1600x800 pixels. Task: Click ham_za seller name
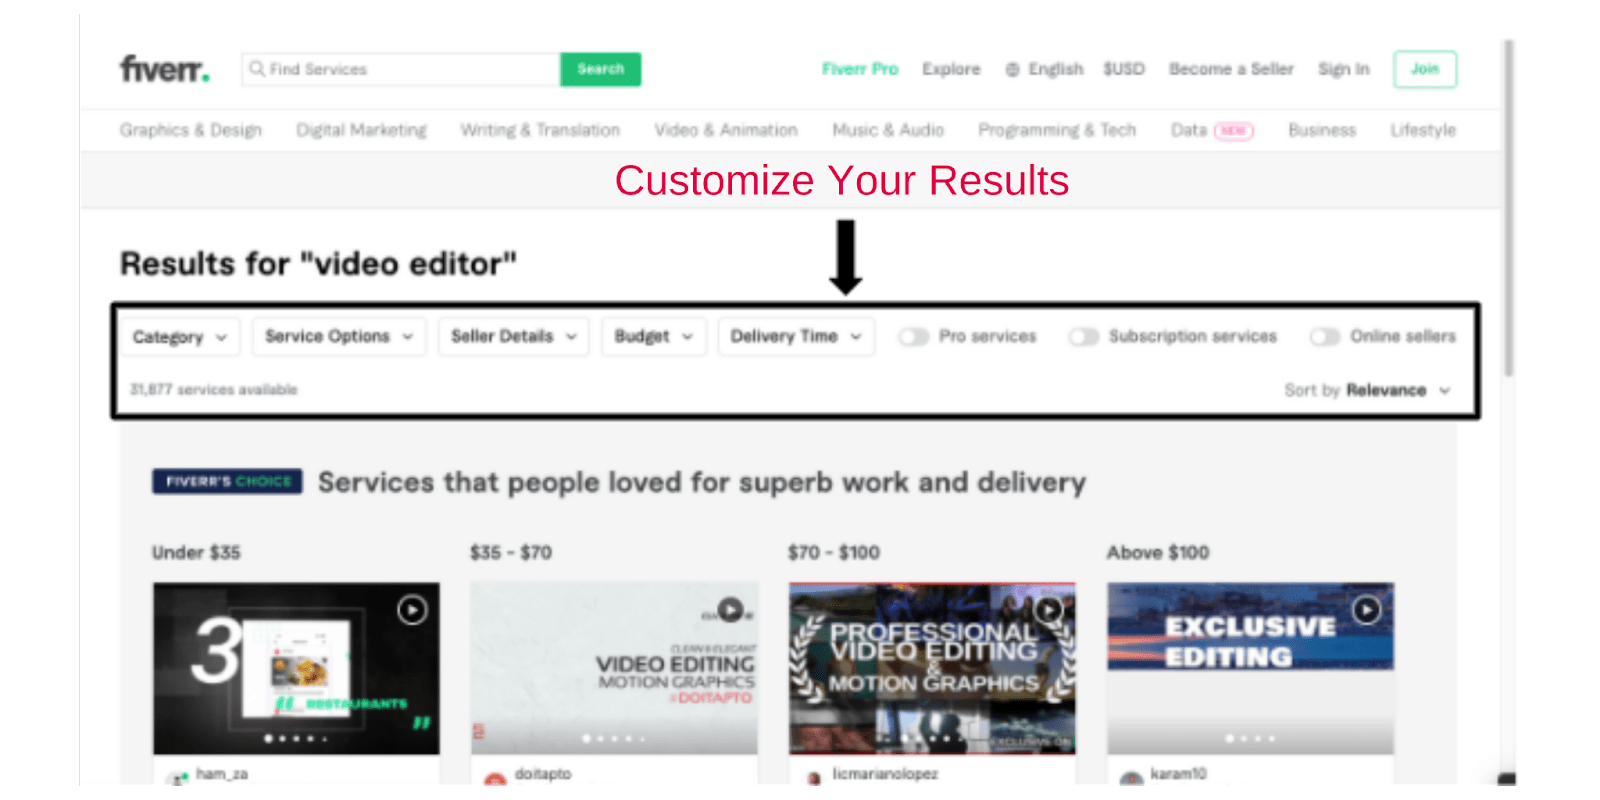tap(222, 774)
